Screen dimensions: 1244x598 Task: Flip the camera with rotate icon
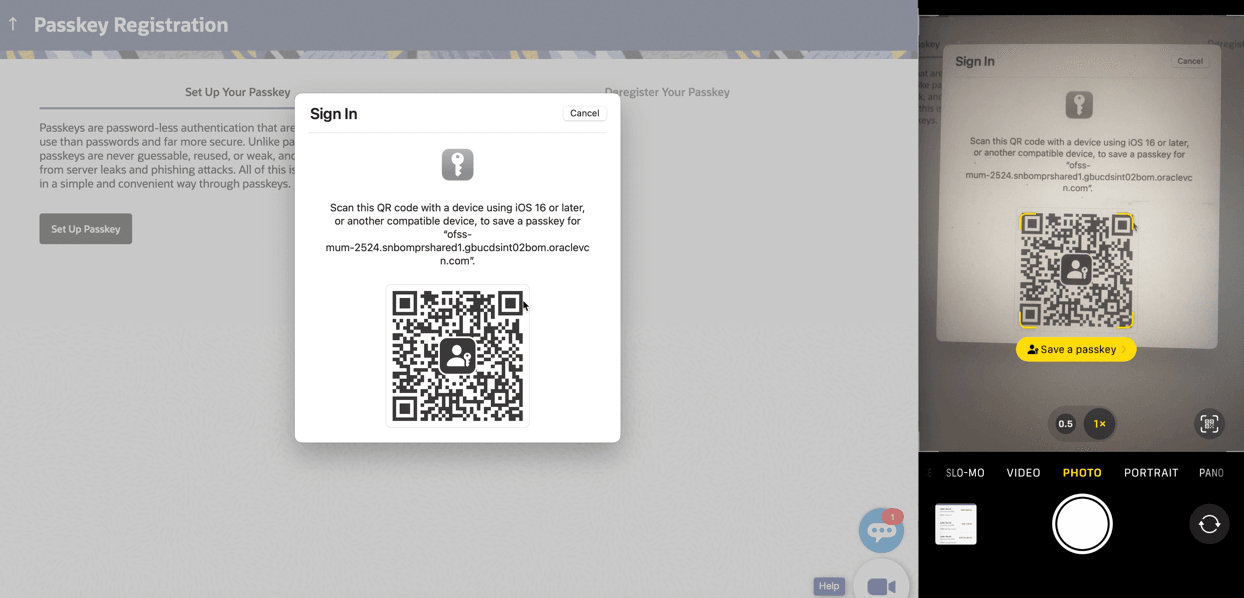(x=1209, y=524)
